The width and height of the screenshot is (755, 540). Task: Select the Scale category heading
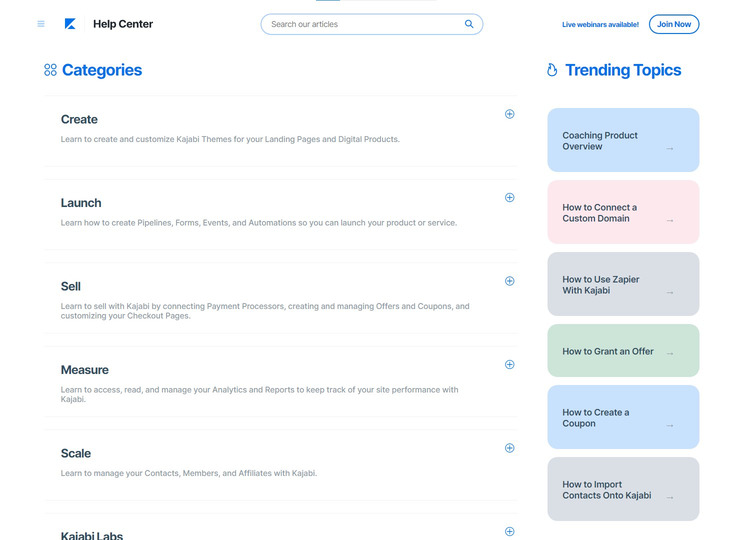76,453
